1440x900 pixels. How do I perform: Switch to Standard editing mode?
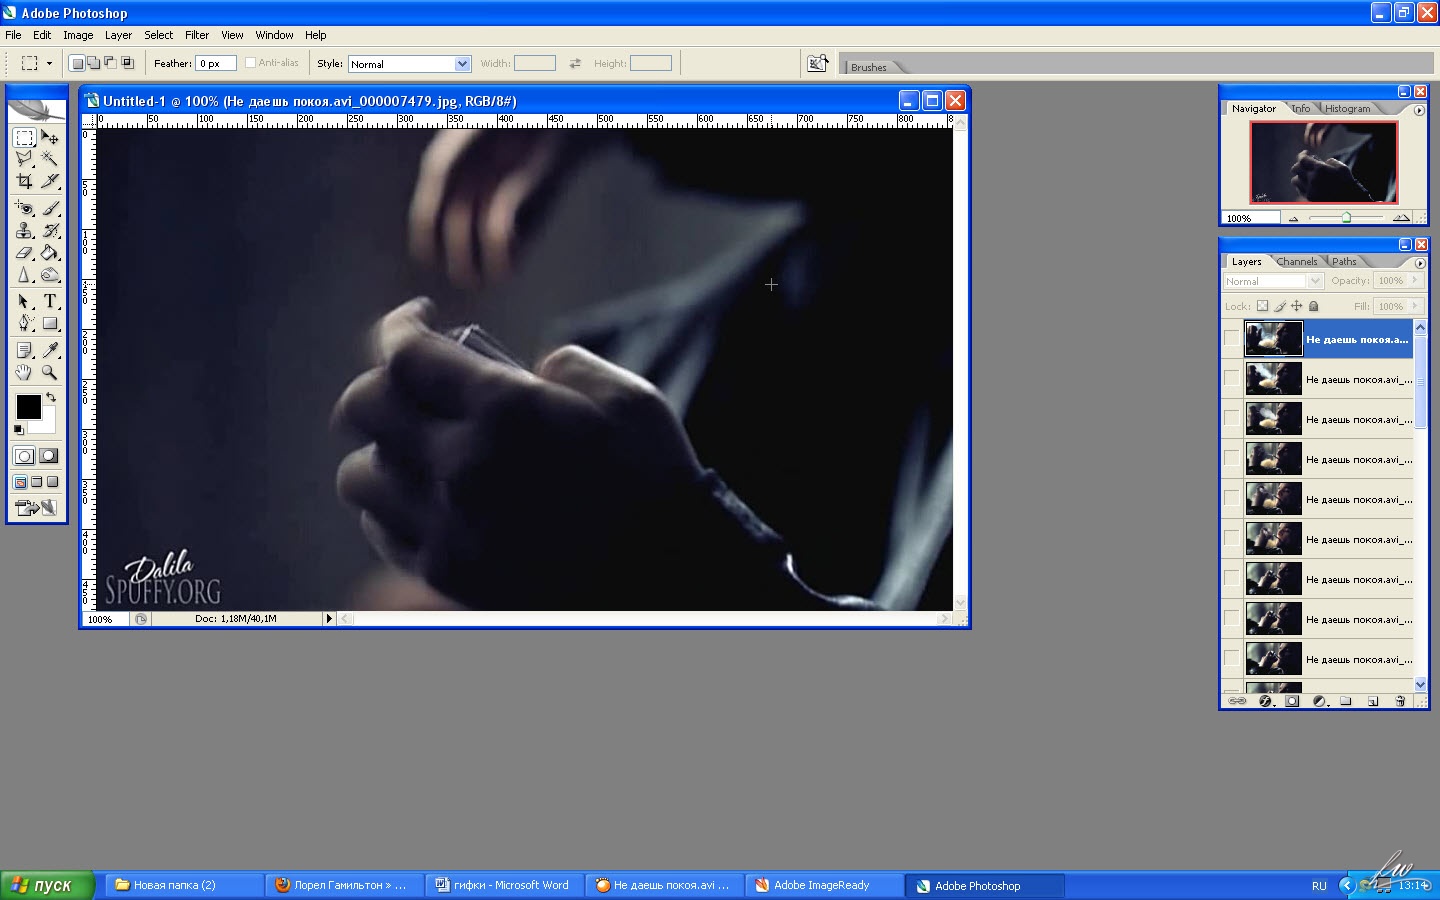point(24,456)
